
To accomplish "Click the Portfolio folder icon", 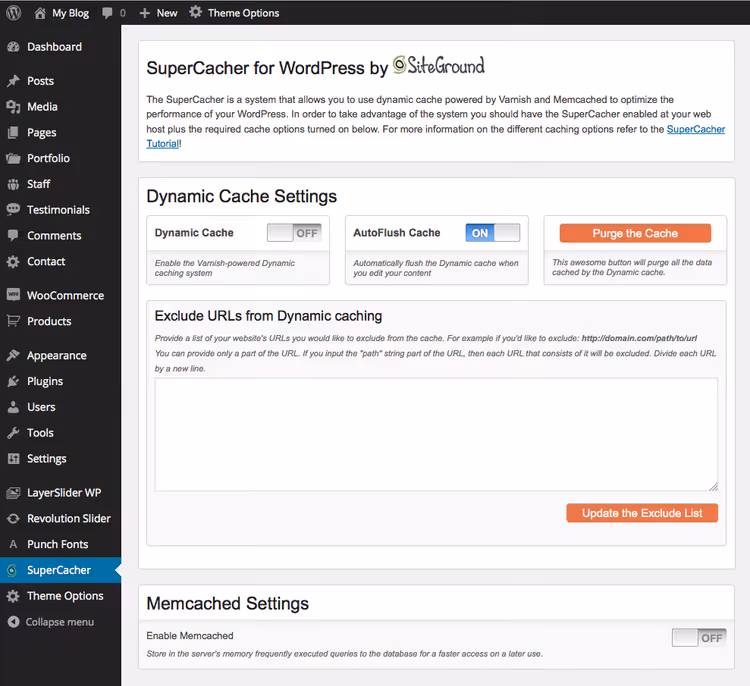I will tap(13, 158).
